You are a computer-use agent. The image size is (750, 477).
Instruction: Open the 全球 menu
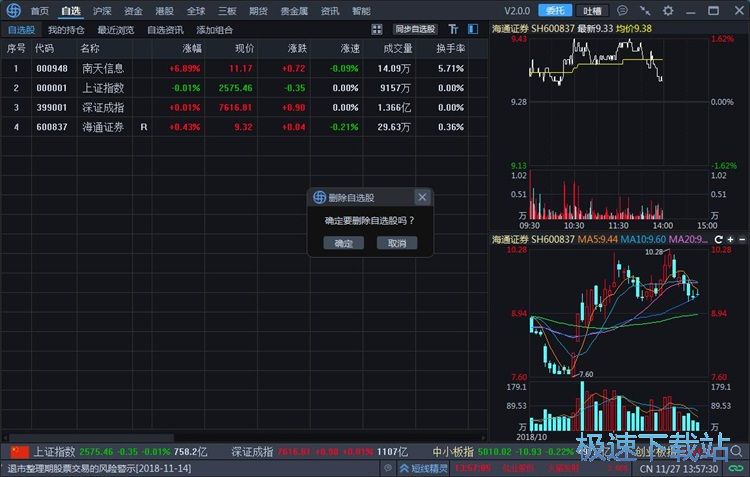point(196,11)
